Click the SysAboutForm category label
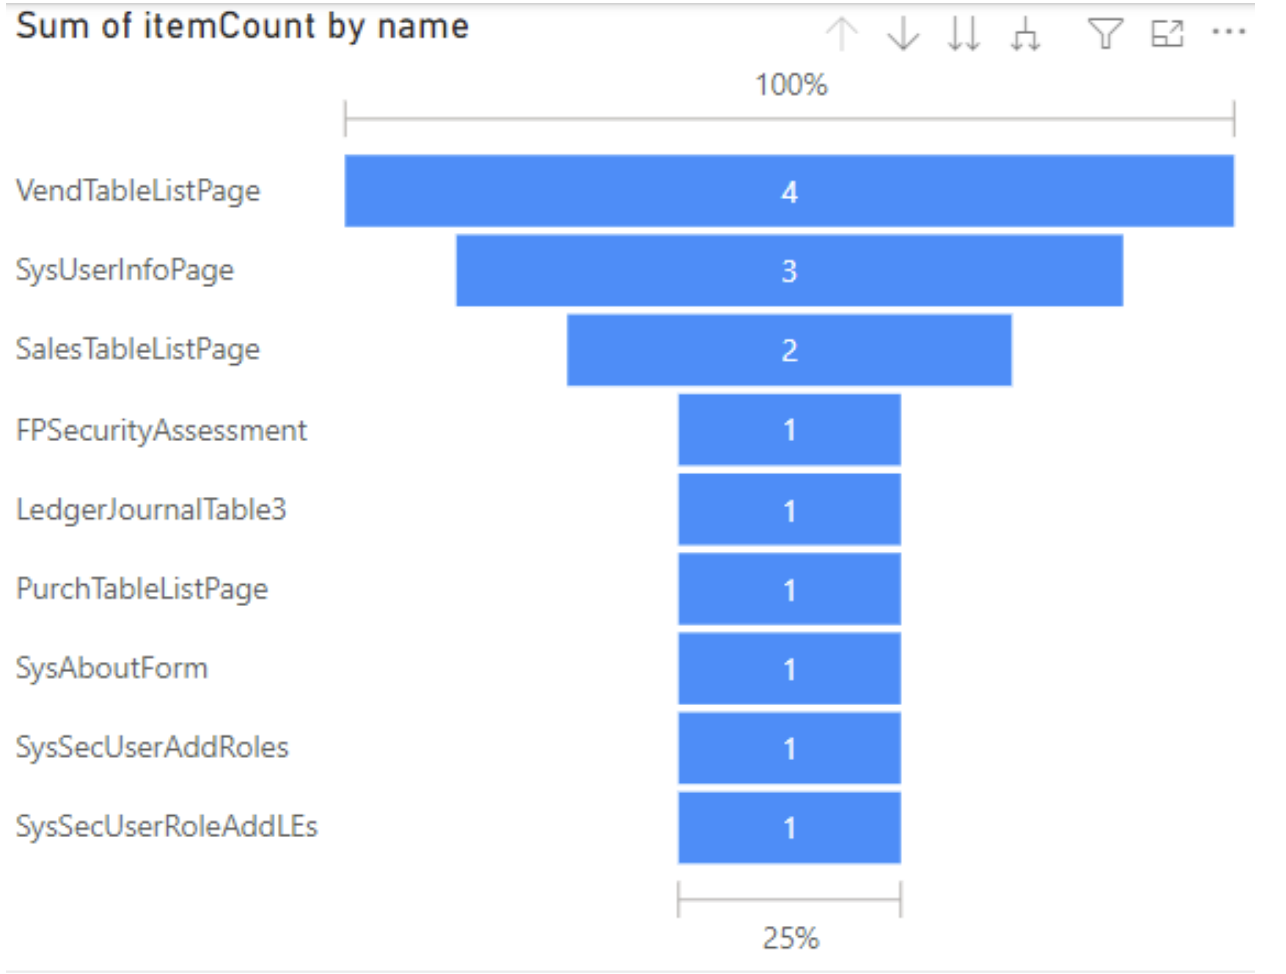The height and width of the screenshot is (974, 1286). (112, 667)
